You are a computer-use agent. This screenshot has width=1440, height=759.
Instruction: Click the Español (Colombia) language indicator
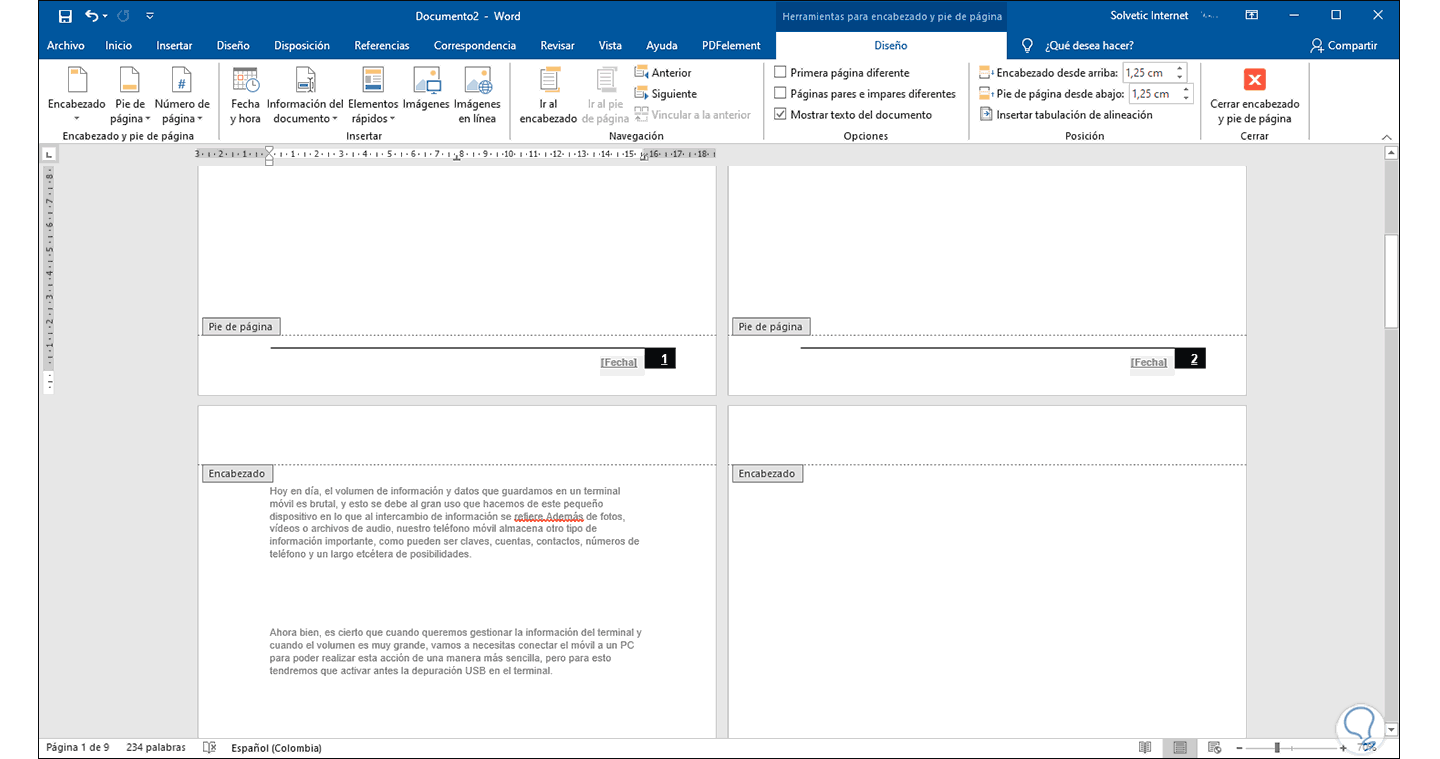(276, 748)
